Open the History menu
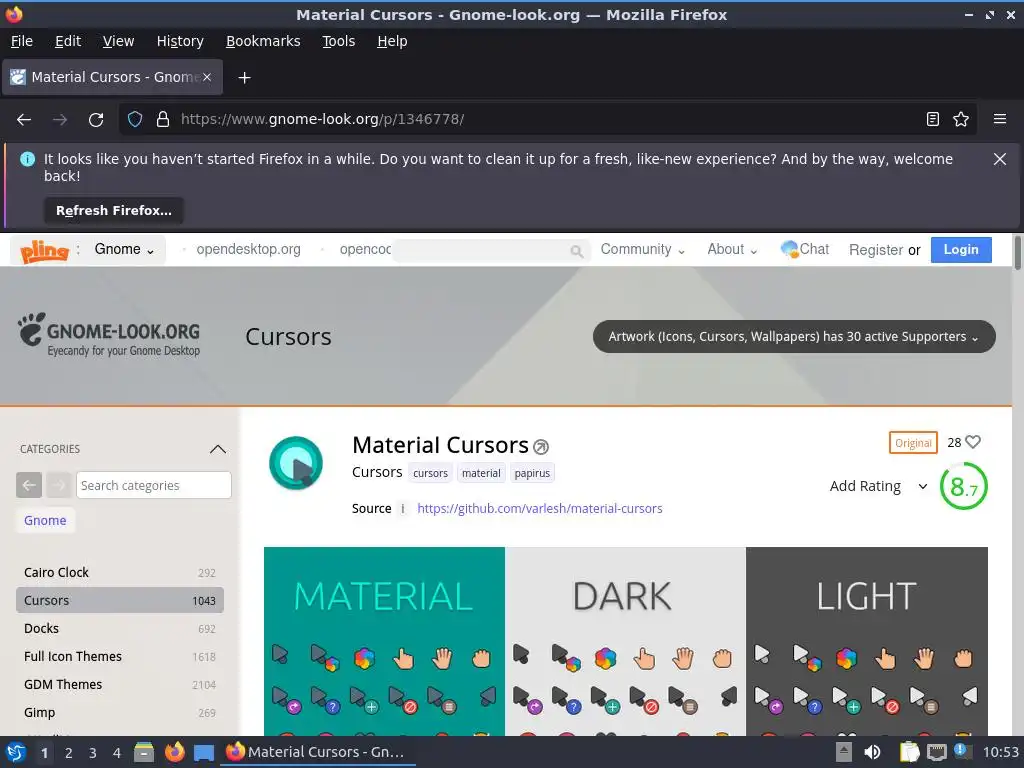The width and height of the screenshot is (1024, 768). (180, 41)
